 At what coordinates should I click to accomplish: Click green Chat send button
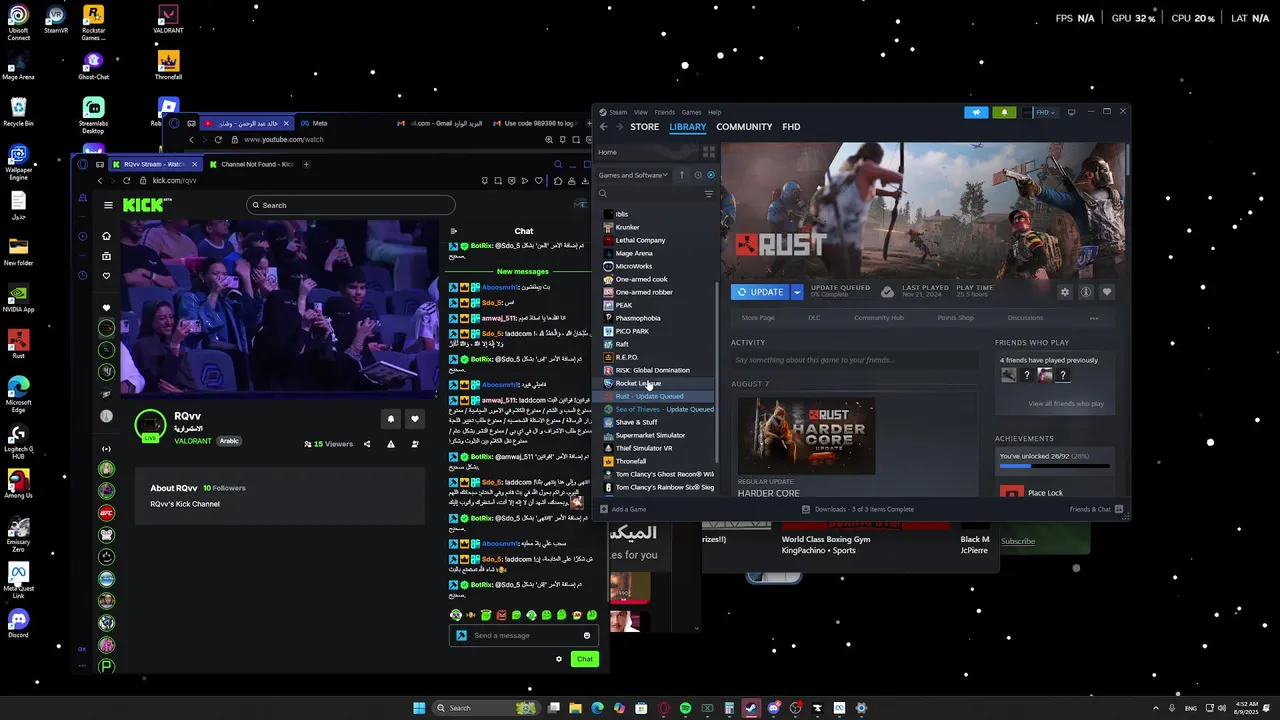[585, 659]
